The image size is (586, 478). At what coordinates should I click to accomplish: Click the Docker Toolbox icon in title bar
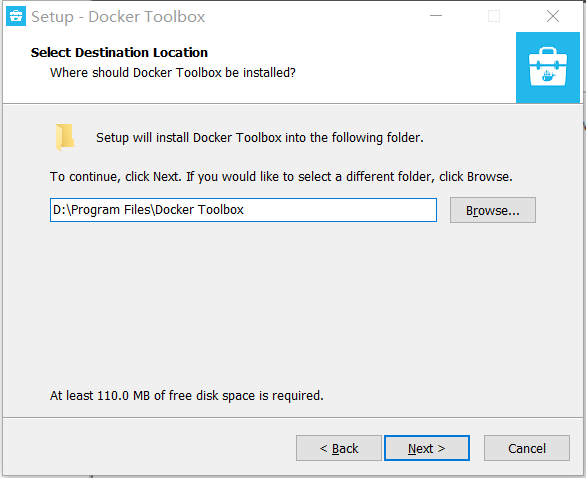[x=16, y=16]
